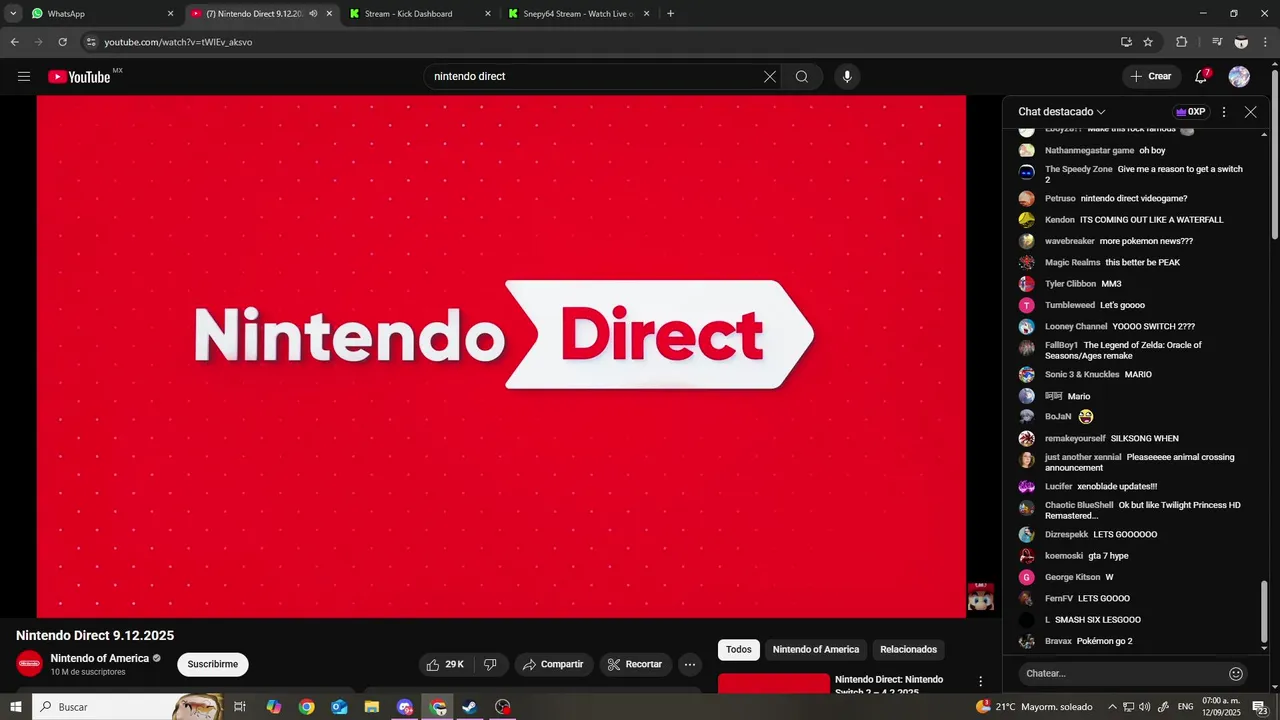1280x720 pixels.
Task: Open Outlook from the taskbar
Action: click(339, 707)
